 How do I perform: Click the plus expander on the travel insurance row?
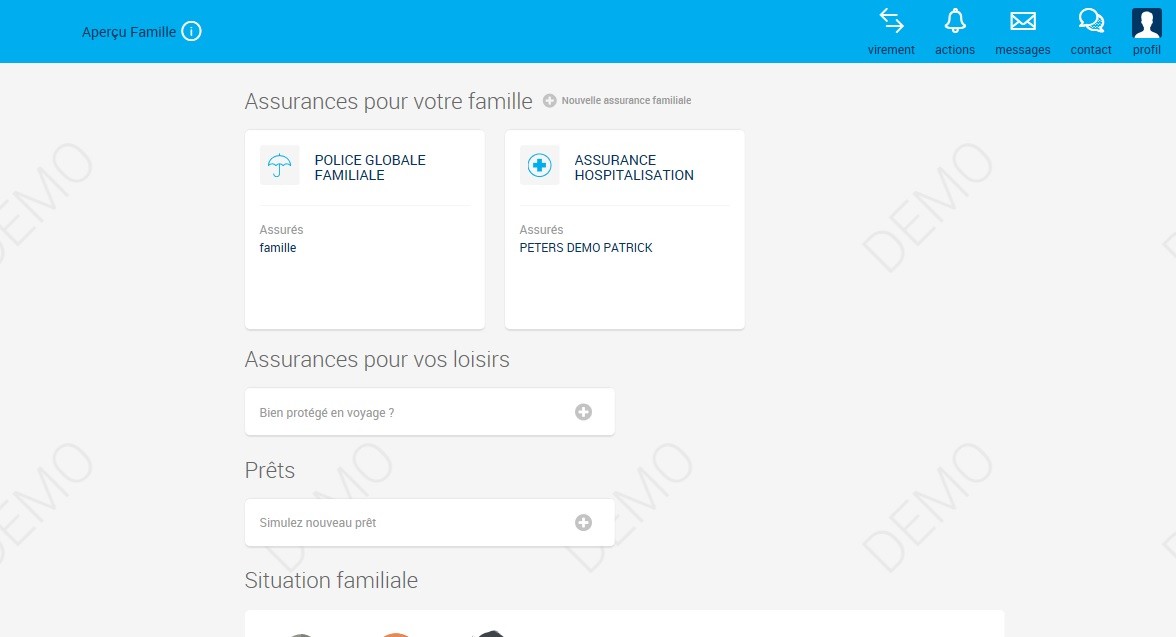(583, 411)
